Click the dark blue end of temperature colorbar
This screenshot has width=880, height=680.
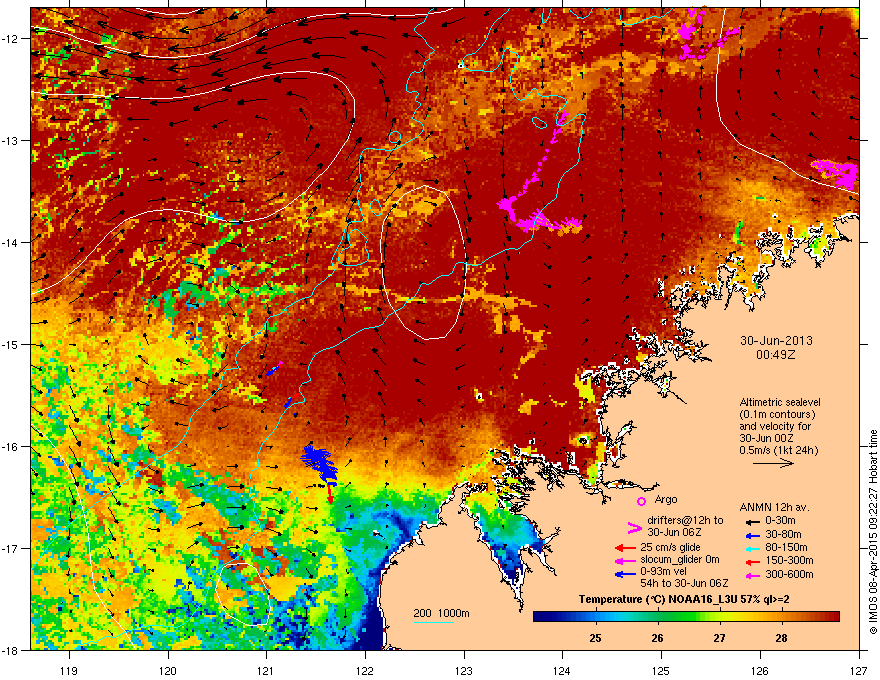[x=538, y=617]
